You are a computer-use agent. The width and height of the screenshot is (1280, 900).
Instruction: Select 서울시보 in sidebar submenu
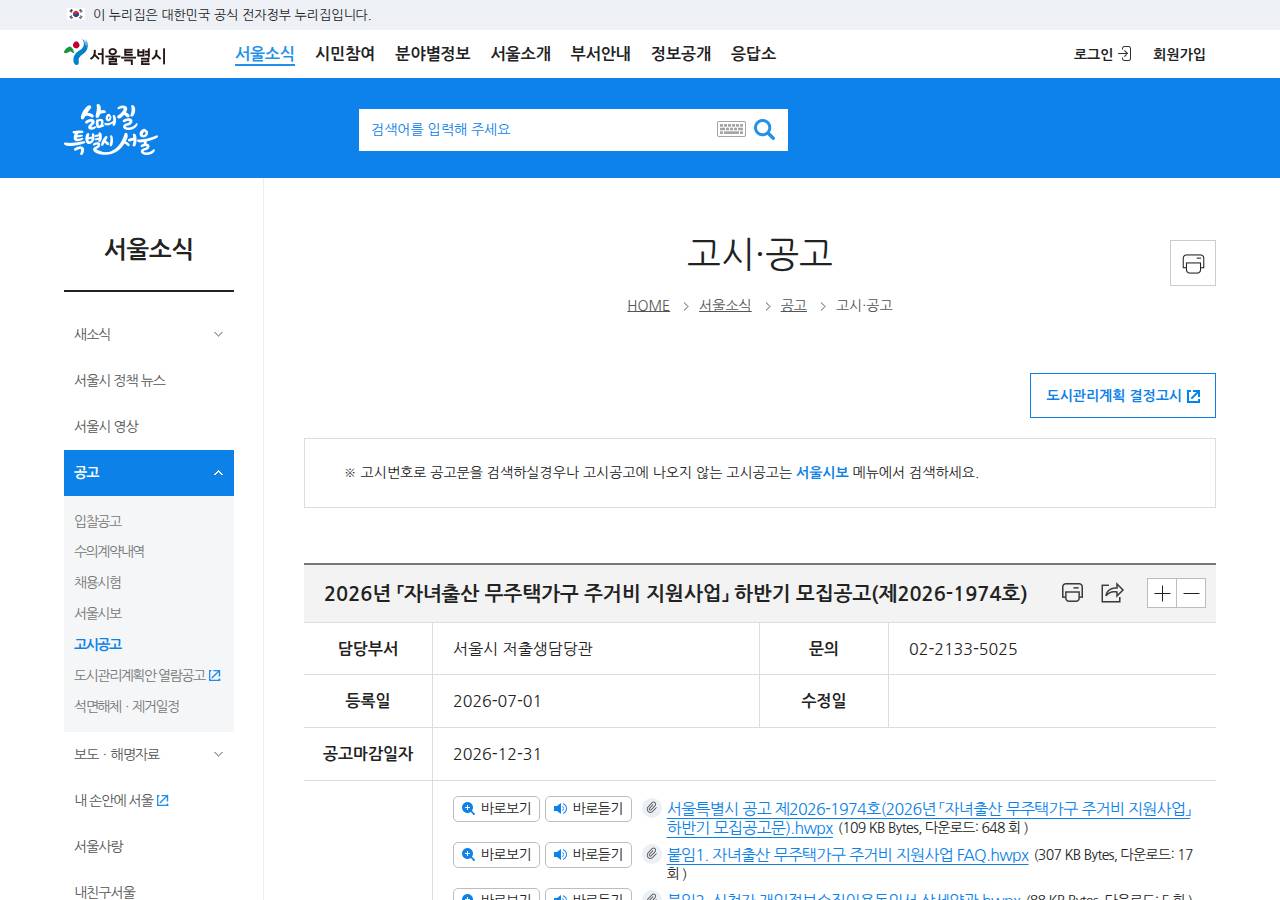[x=98, y=613]
